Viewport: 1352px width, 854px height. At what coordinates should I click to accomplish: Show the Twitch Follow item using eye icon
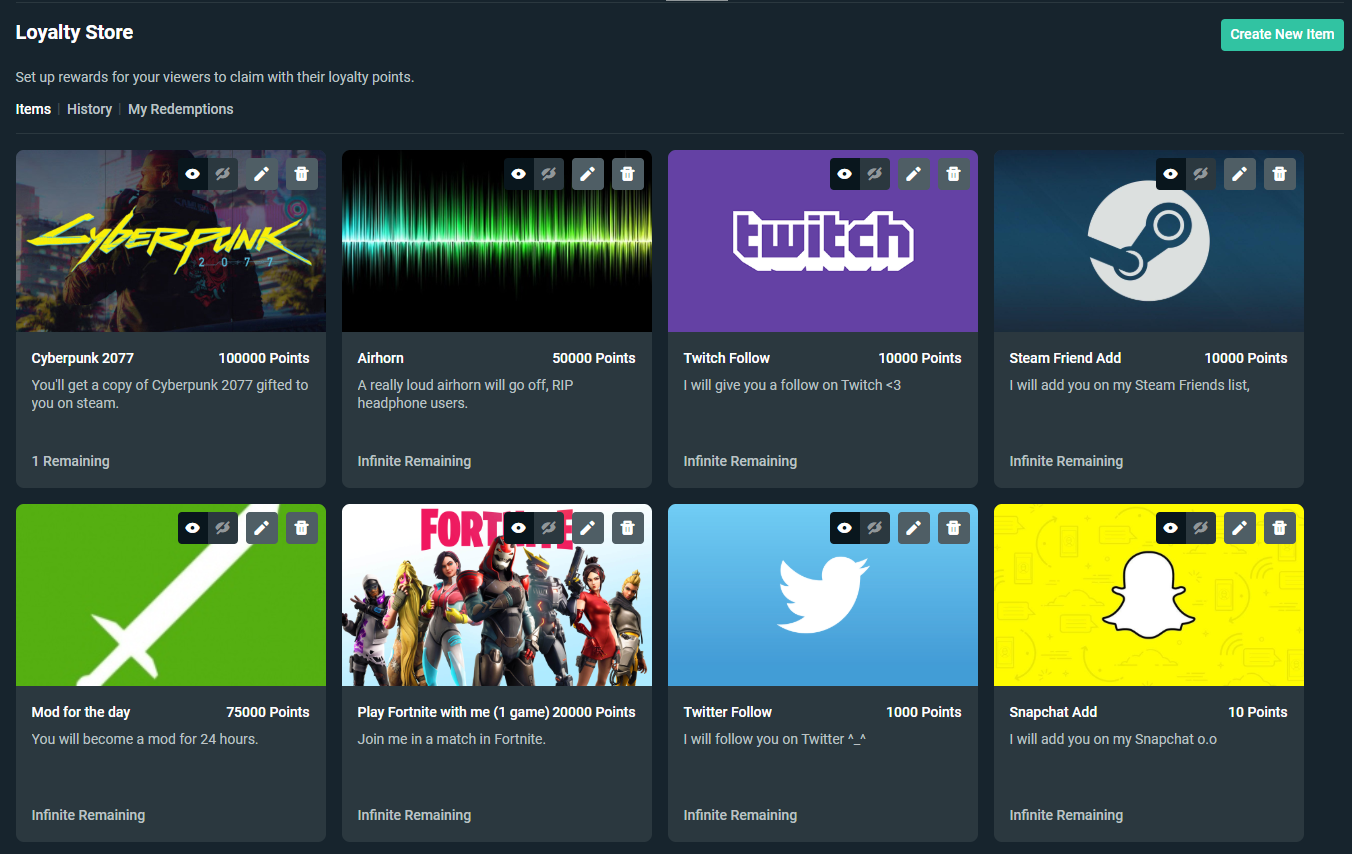point(845,174)
